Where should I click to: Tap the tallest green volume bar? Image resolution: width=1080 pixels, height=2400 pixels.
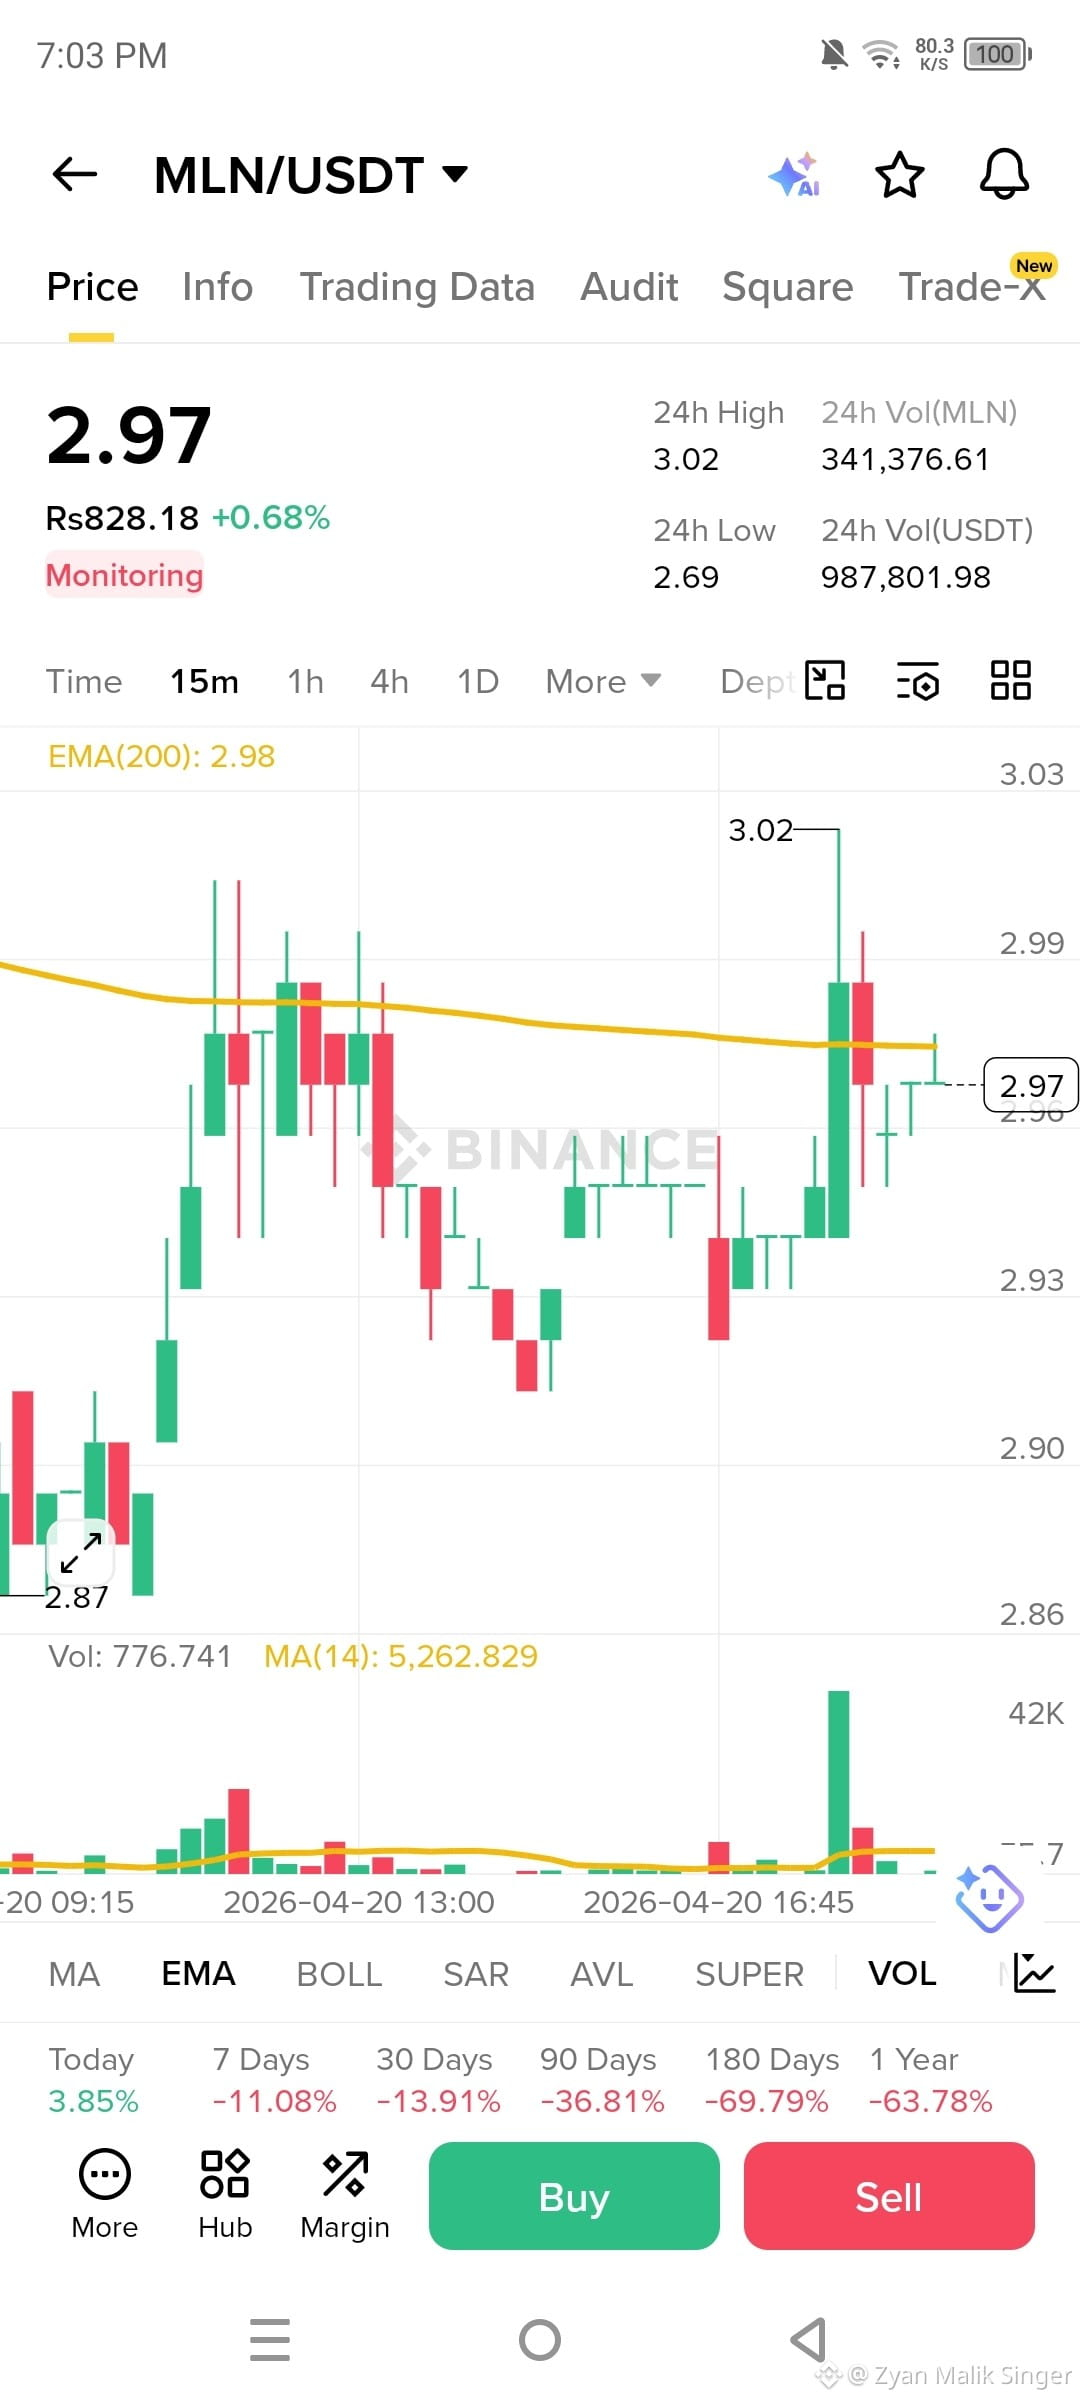coord(839,1781)
